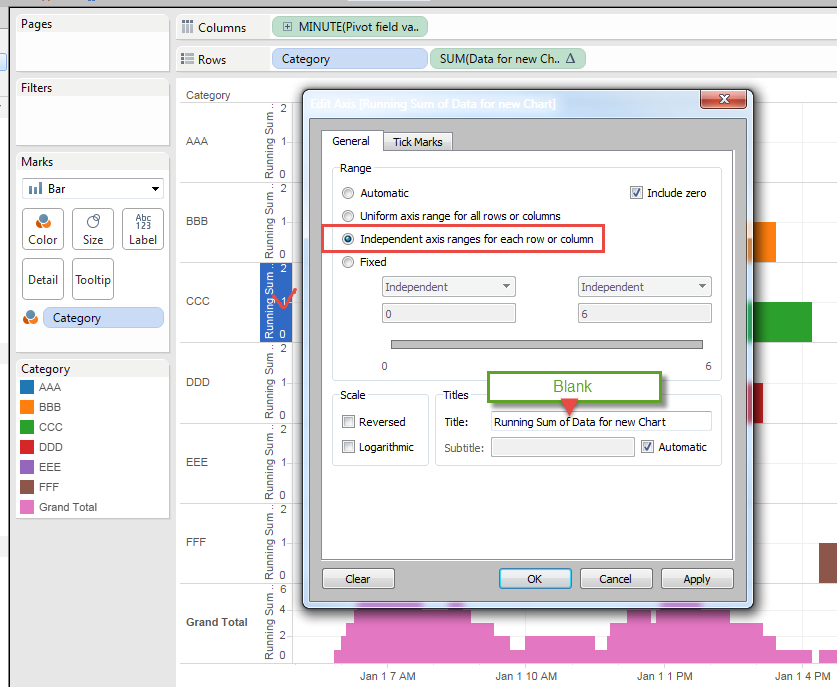Image resolution: width=837 pixels, height=687 pixels.
Task: Toggle the Logarithmic scale checkbox
Action: 348,446
